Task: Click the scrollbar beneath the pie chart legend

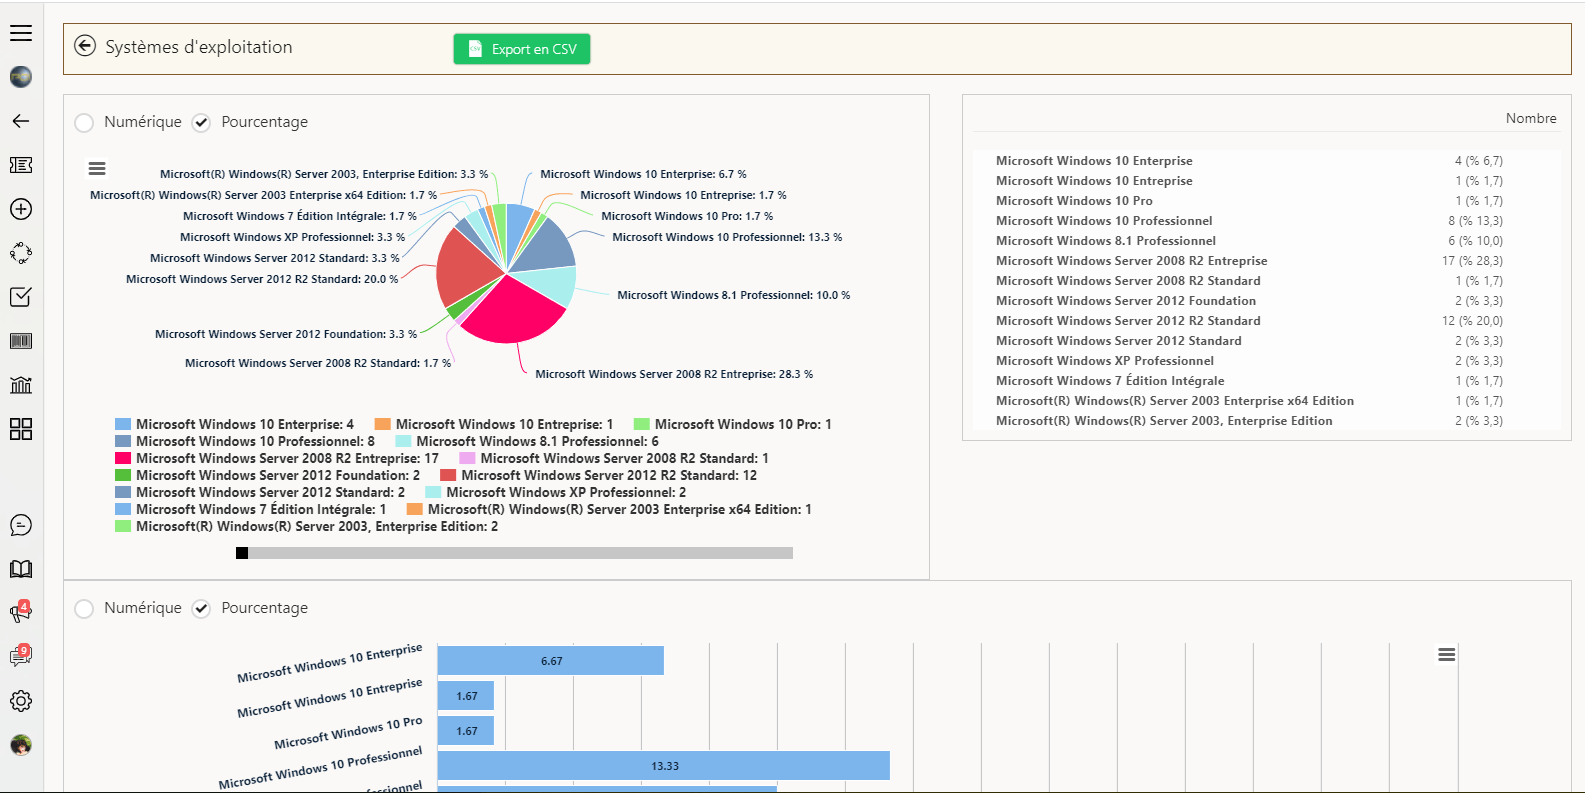Action: click(514, 553)
